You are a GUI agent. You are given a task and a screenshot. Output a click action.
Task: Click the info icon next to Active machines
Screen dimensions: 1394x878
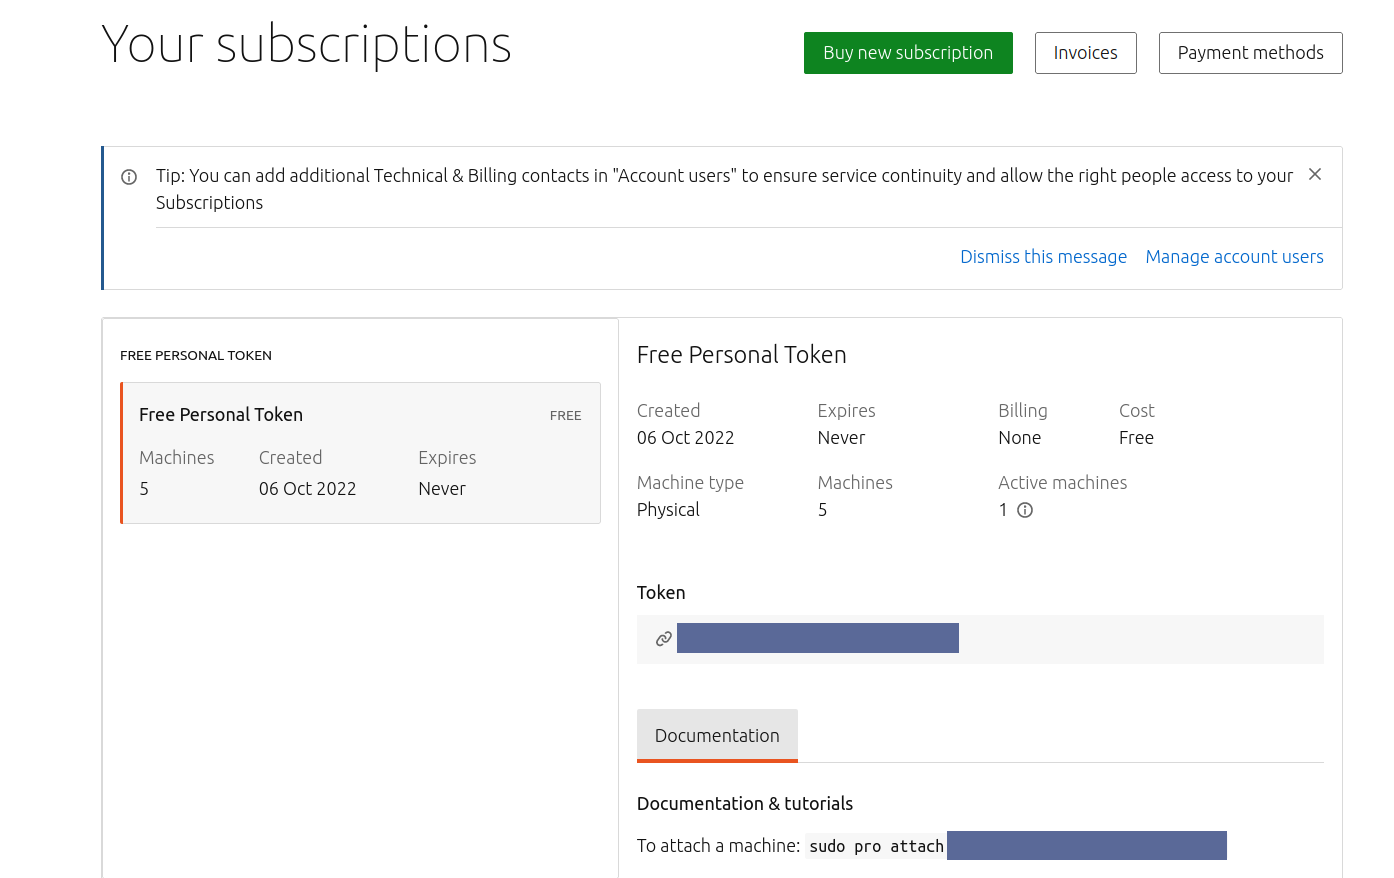[x=1025, y=510]
